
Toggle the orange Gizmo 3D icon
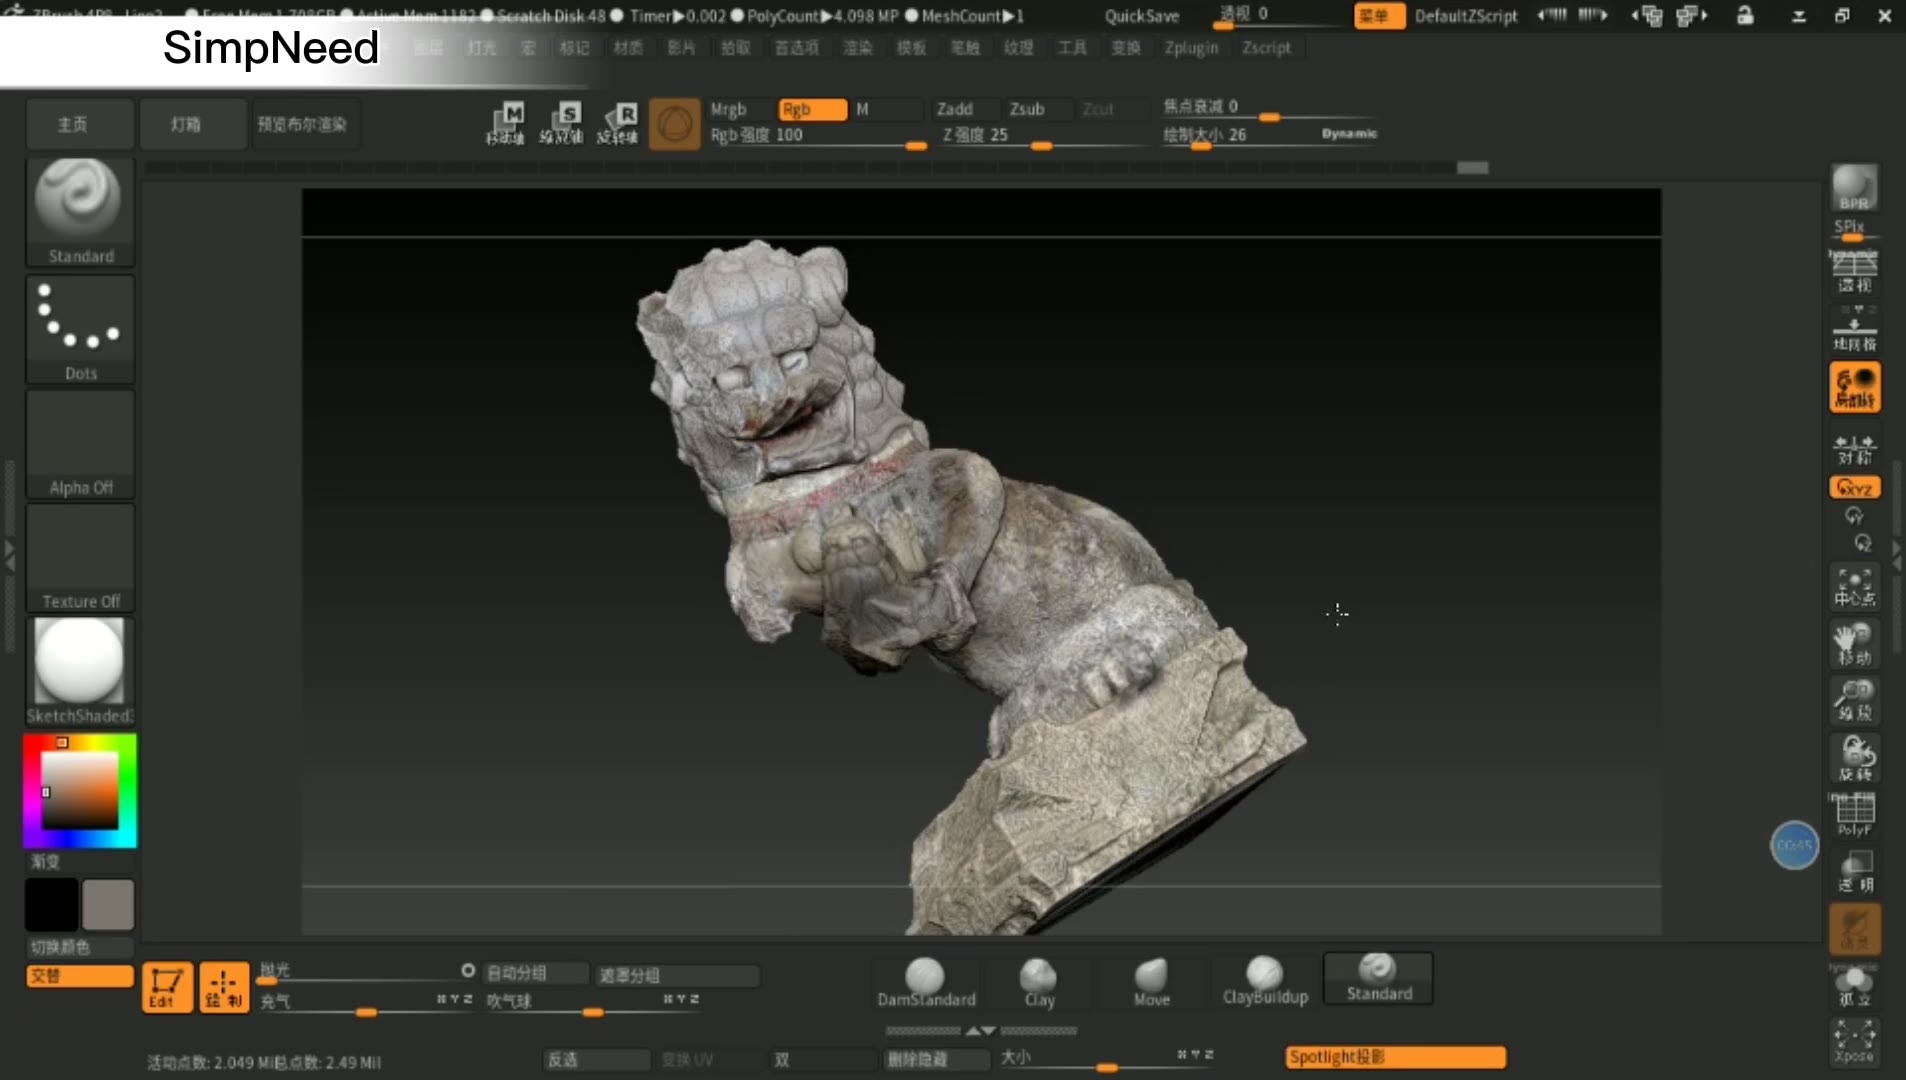[674, 124]
